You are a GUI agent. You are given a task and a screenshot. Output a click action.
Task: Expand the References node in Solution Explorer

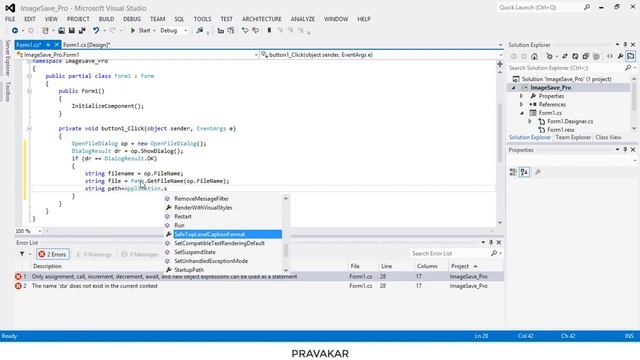coord(522,104)
